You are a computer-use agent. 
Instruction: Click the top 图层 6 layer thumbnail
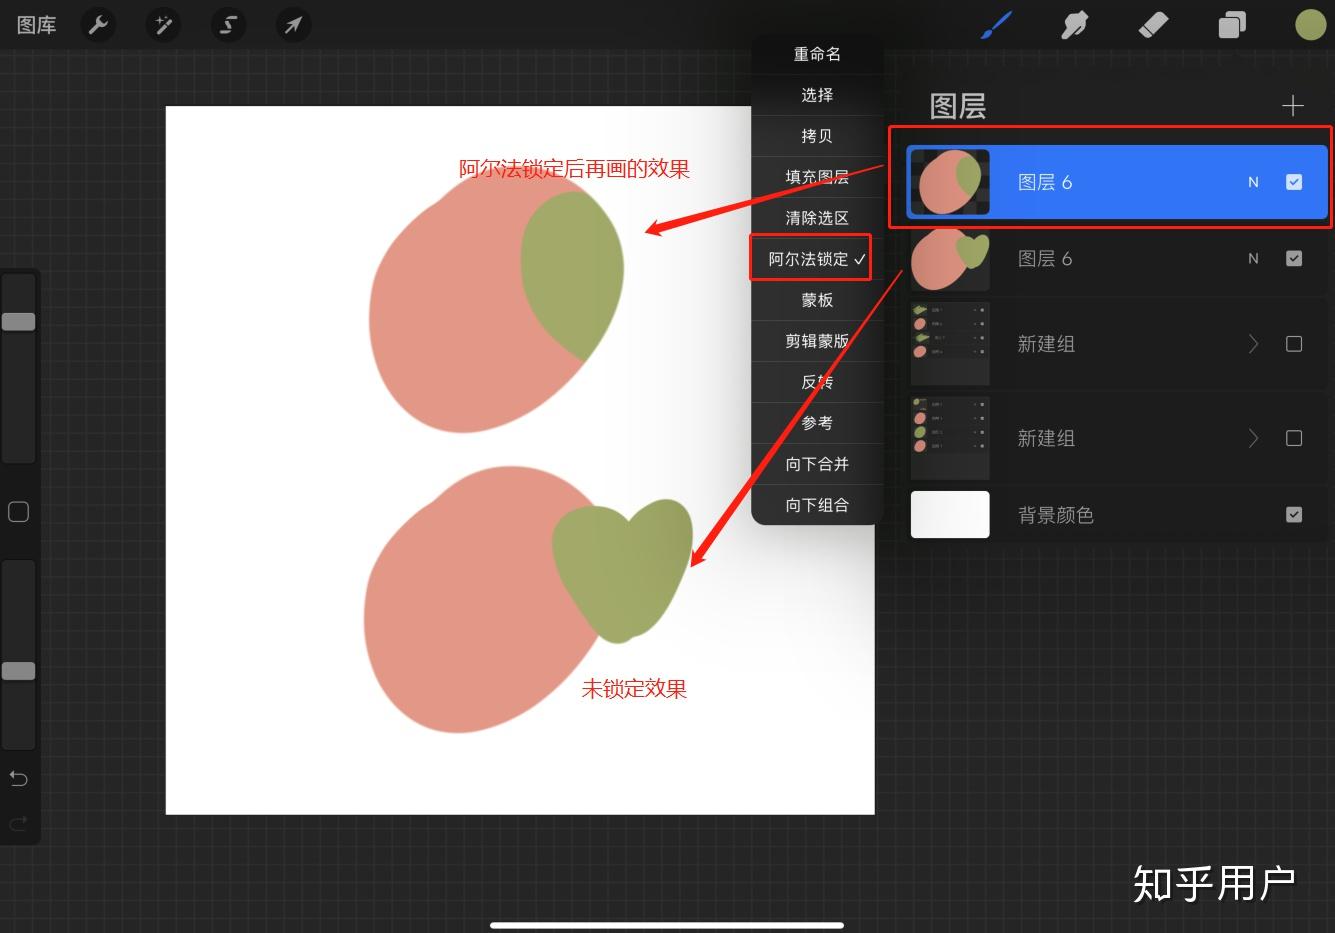click(x=949, y=181)
